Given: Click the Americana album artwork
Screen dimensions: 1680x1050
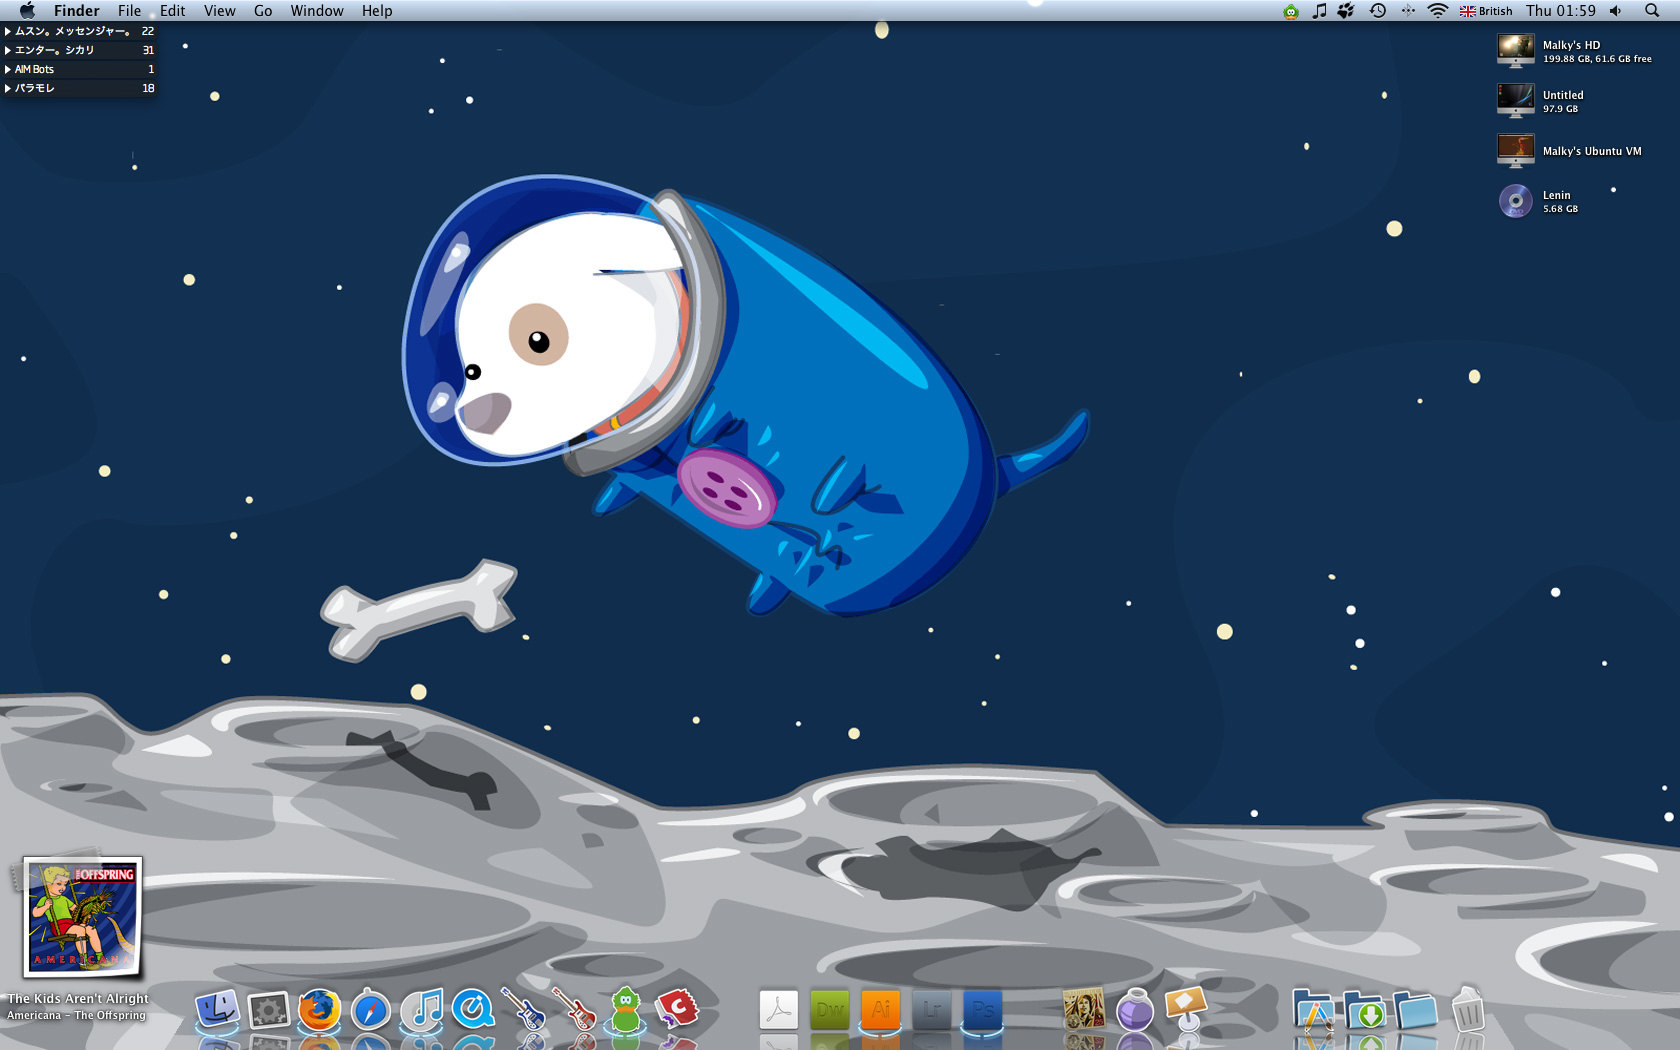Looking at the screenshot, I should point(82,918).
